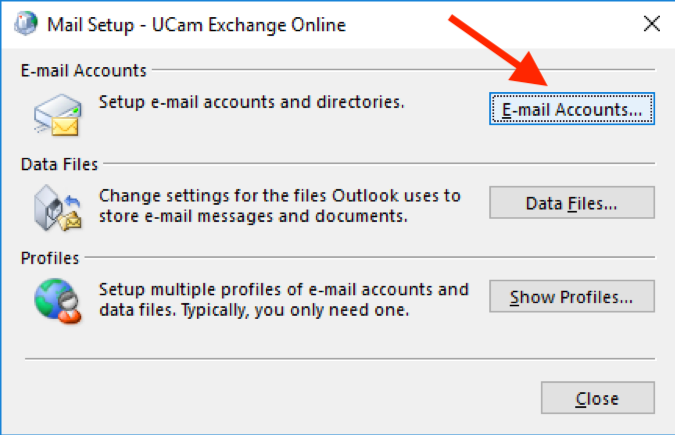Click the Data Files cabinet icon
Screen dimensions: 675x435
58,208
